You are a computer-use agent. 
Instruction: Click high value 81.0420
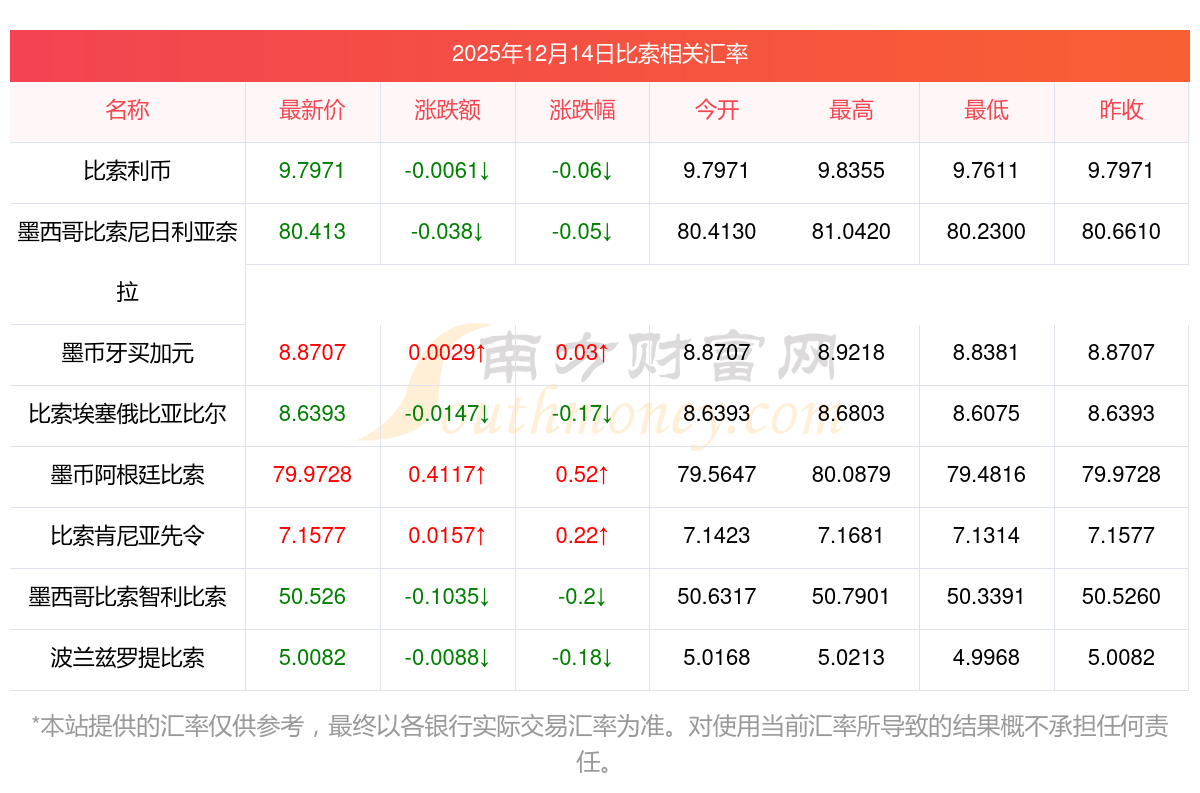coord(851,232)
